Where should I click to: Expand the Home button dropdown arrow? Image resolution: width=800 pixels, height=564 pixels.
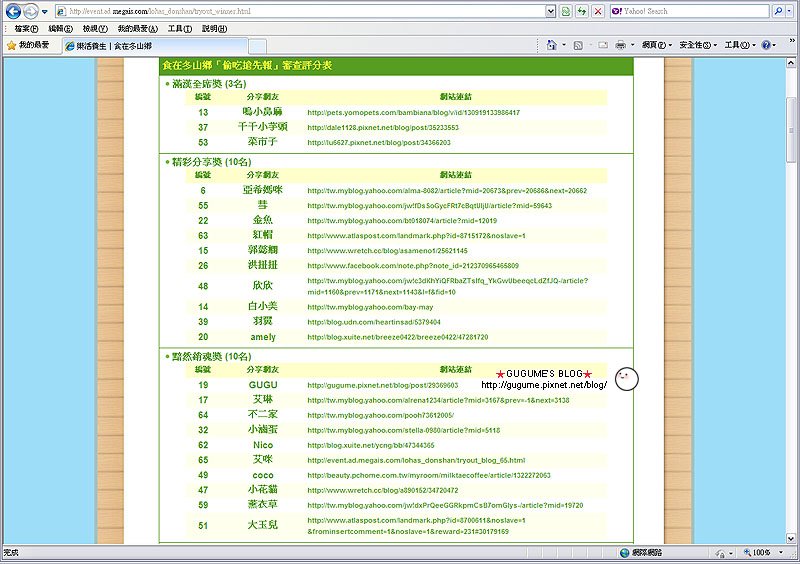564,45
